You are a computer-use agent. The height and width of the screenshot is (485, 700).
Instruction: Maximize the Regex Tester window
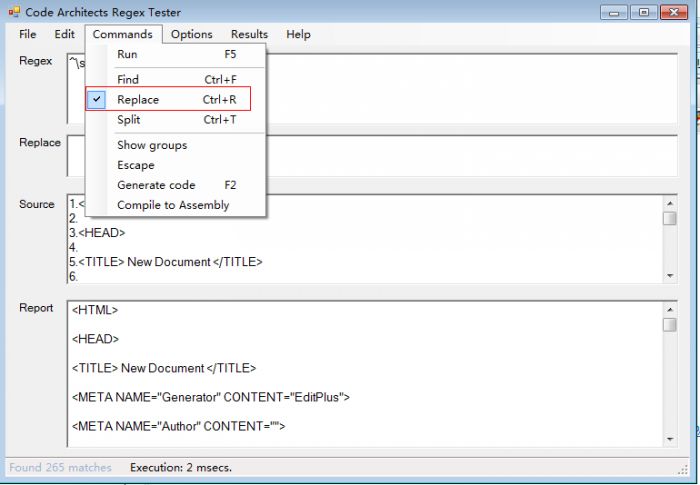642,12
